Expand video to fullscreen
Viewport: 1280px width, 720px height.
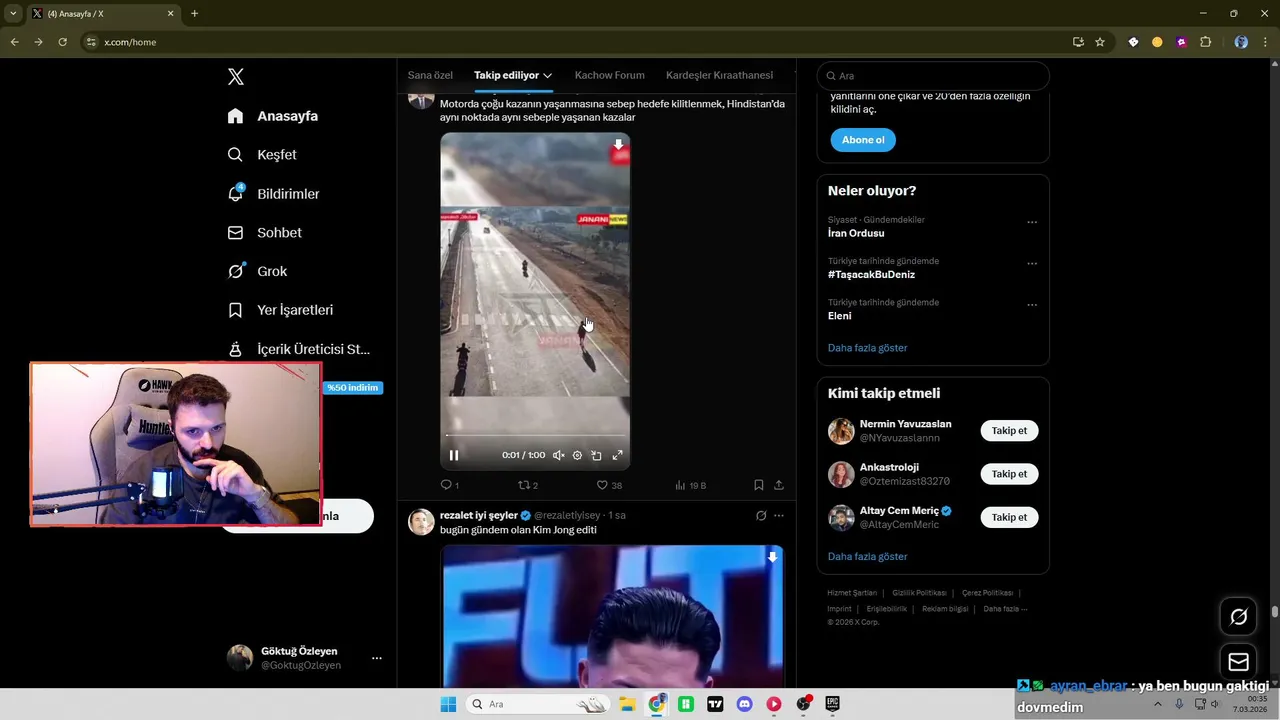pyautogui.click(x=617, y=455)
